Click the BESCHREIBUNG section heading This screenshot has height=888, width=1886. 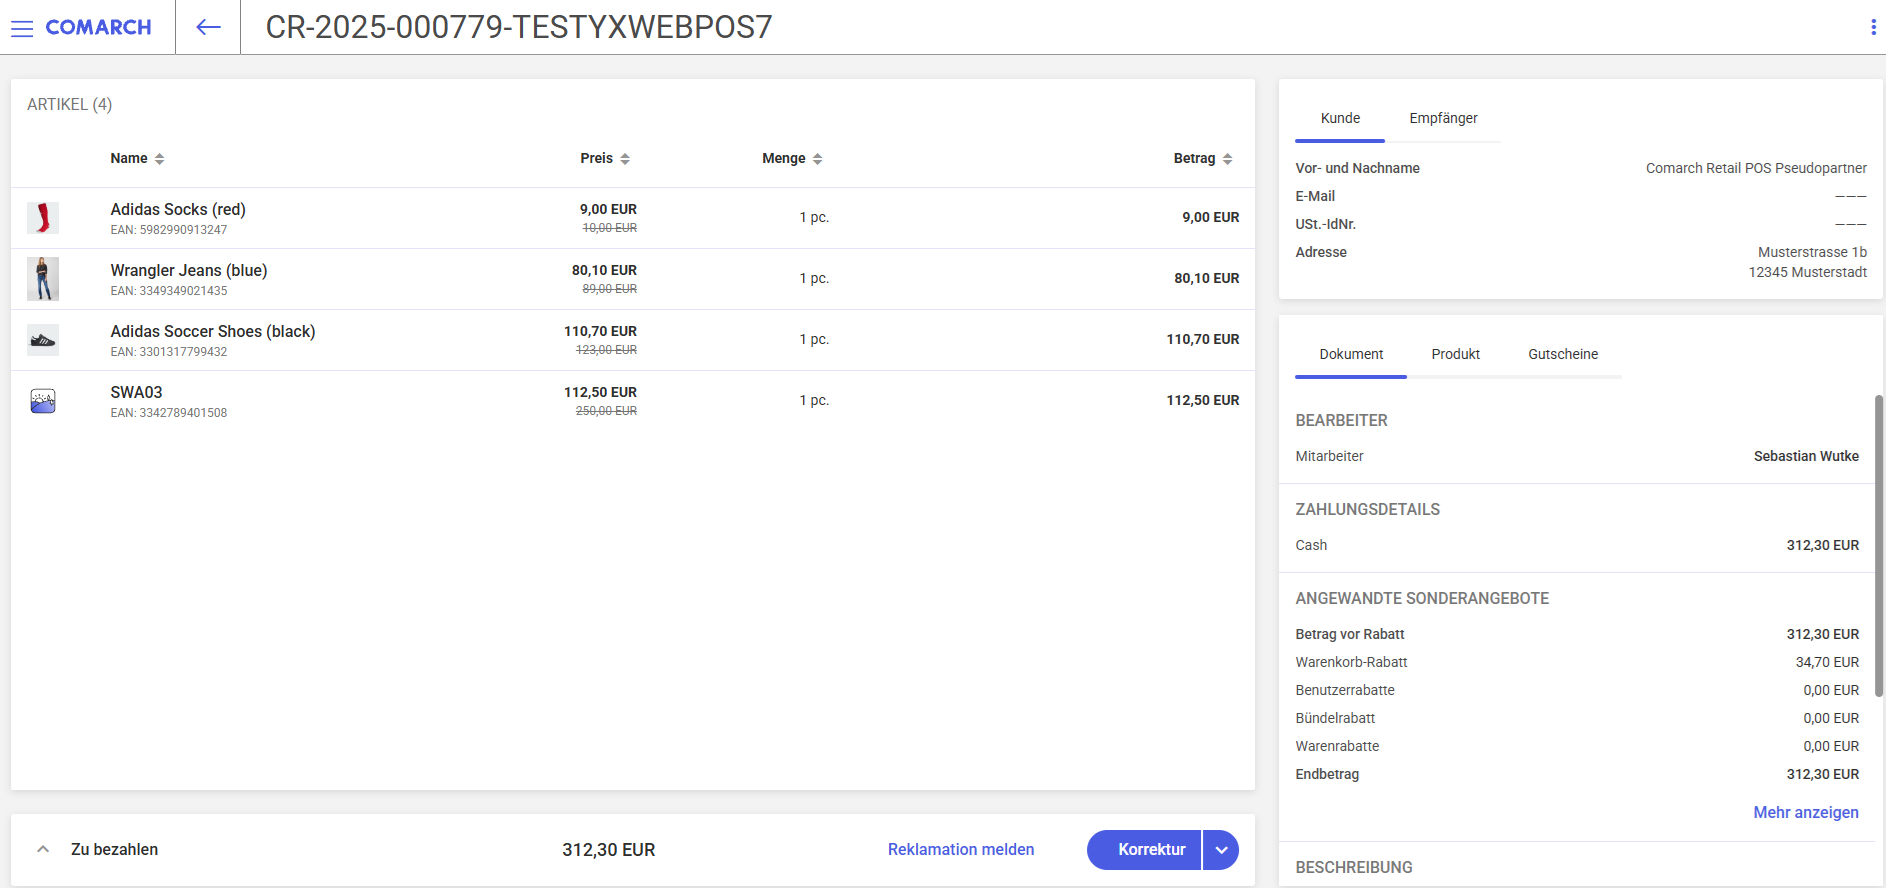click(1354, 867)
